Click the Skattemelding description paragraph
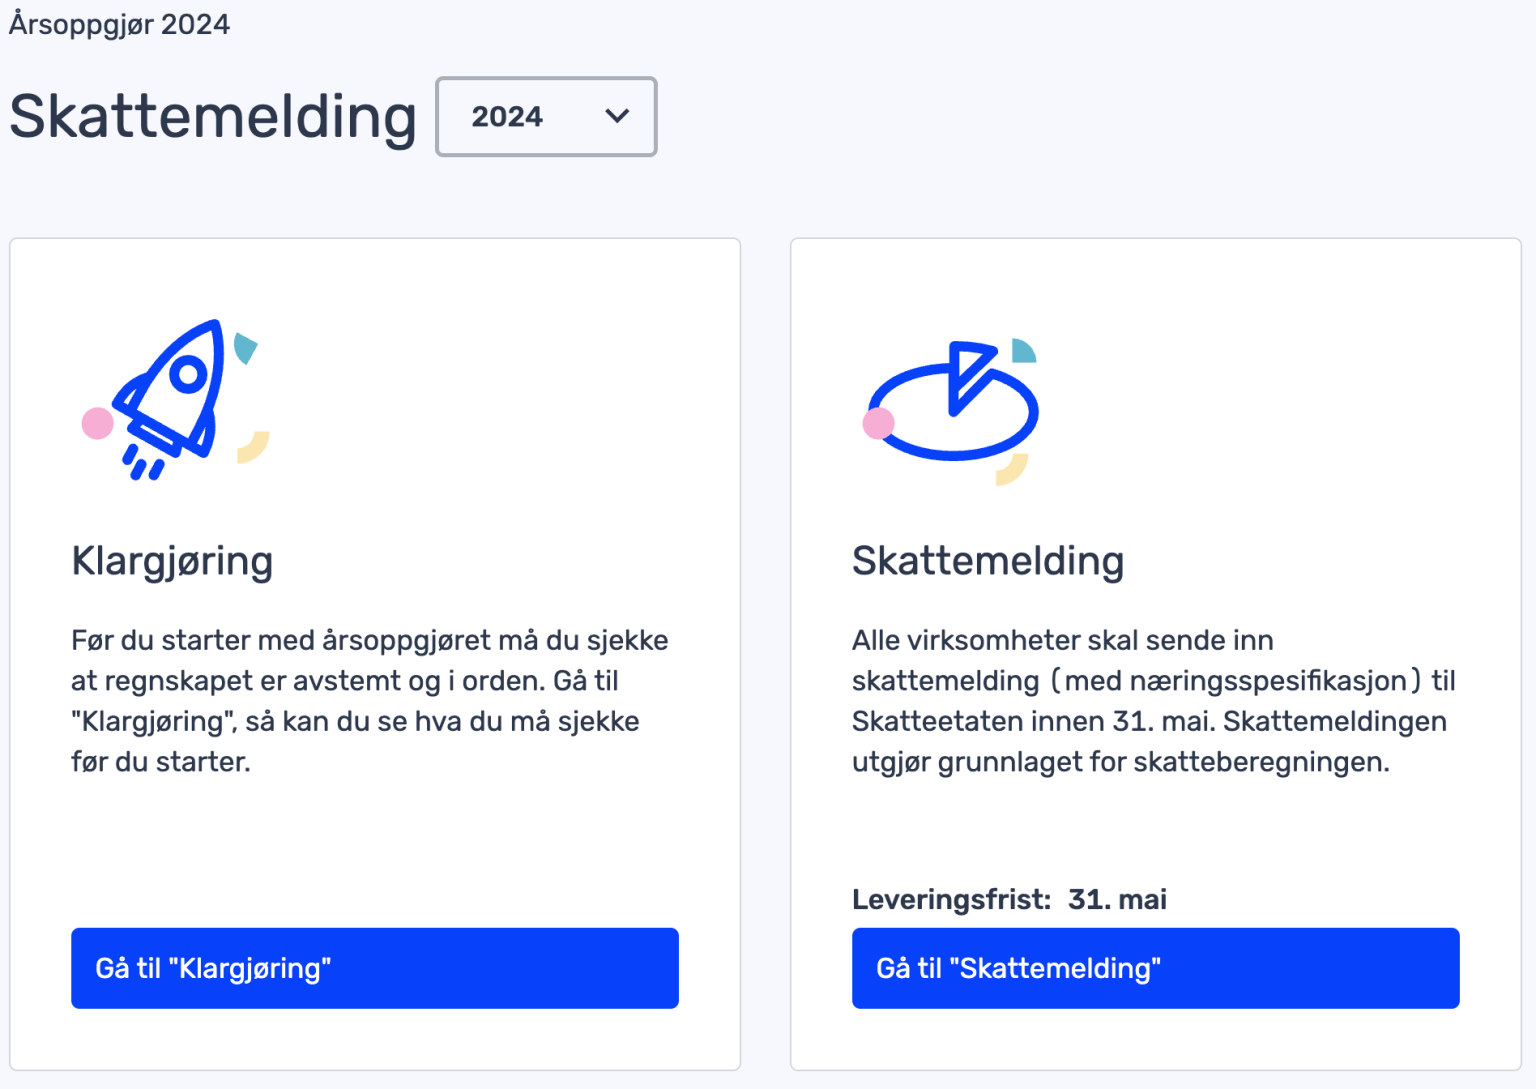The height and width of the screenshot is (1089, 1536). (x=1153, y=701)
